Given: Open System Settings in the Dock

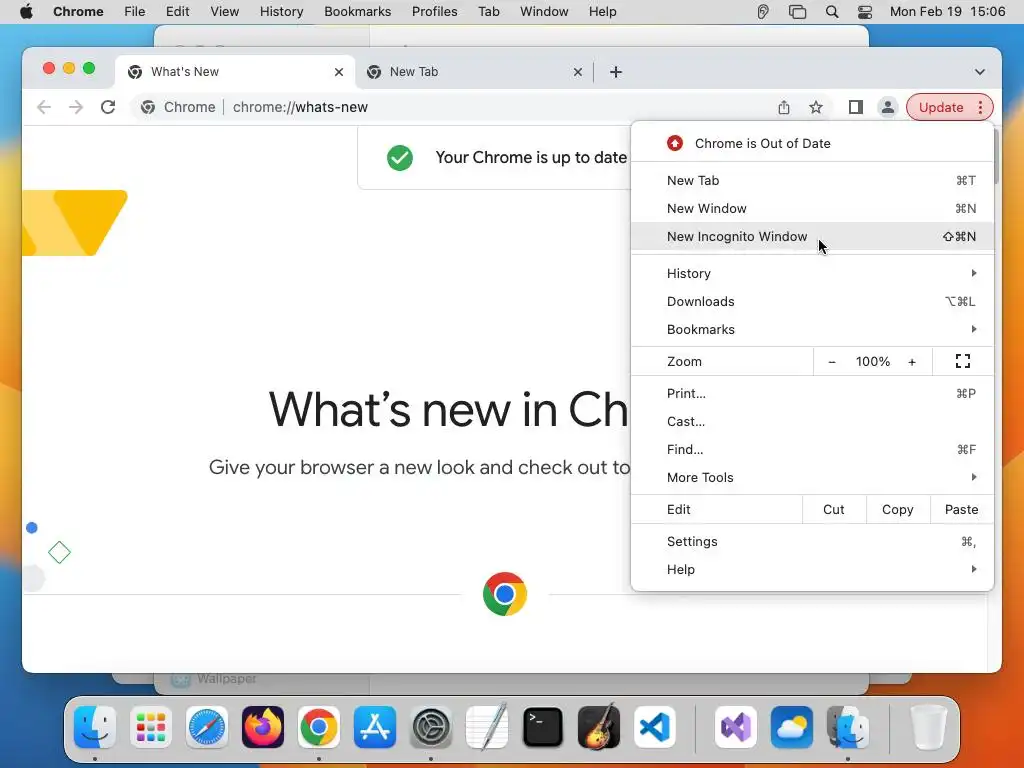Looking at the screenshot, I should (431, 727).
